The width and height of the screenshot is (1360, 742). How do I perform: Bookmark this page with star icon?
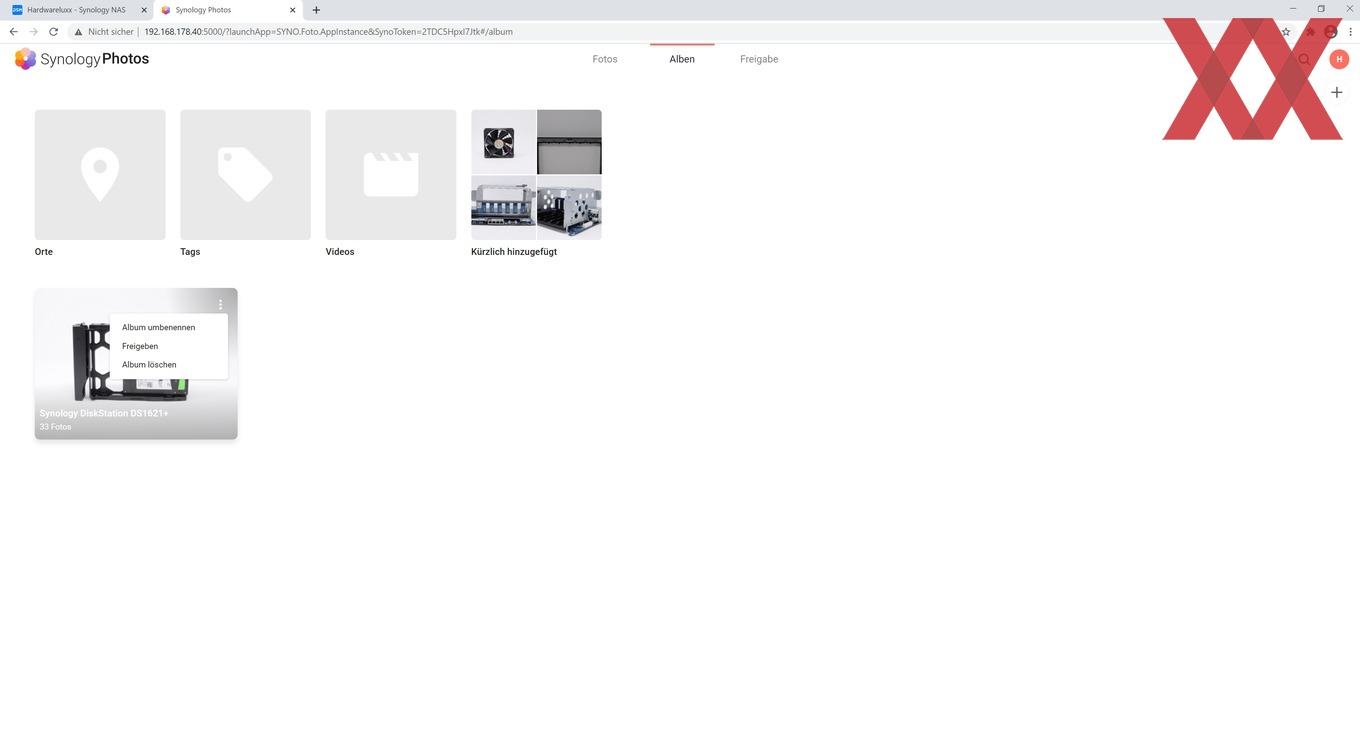1286,32
